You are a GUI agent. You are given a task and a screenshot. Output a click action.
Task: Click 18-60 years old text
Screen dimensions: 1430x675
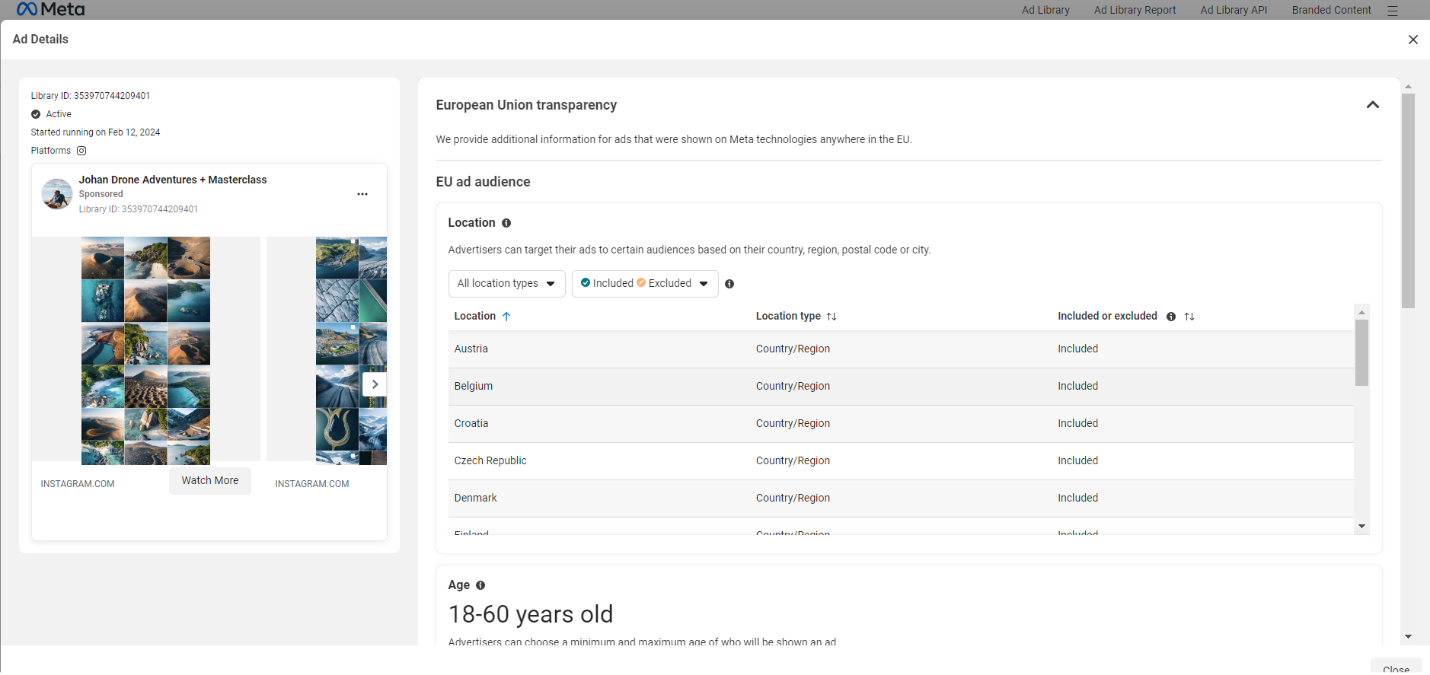531,614
